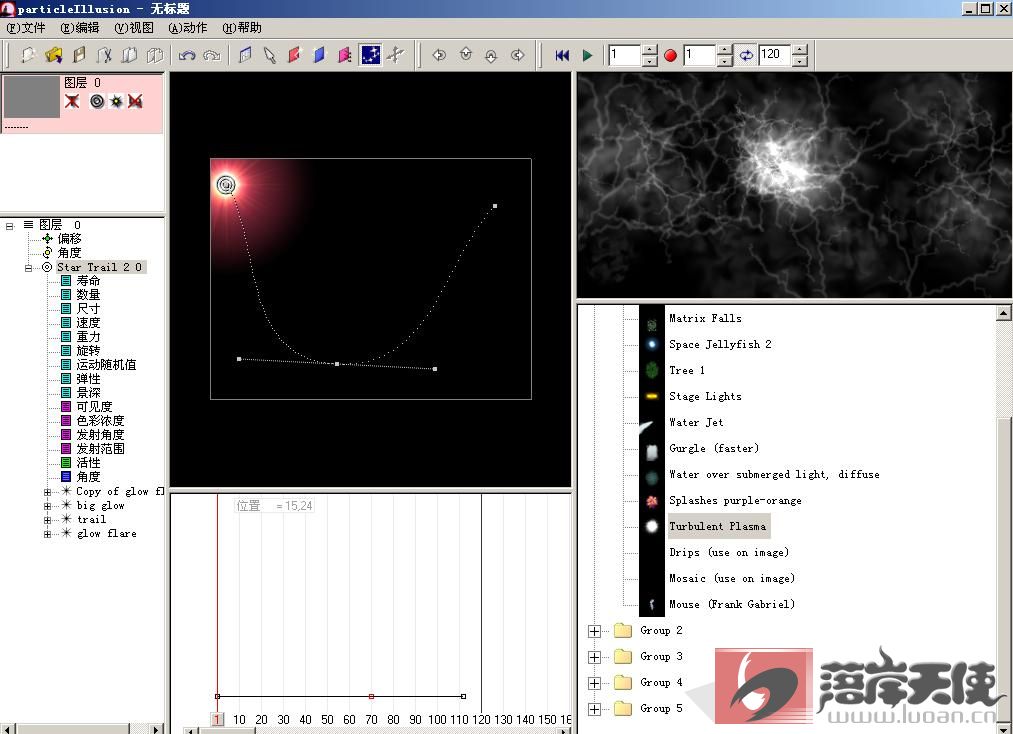Click the blue blocker tool icon

coord(319,56)
